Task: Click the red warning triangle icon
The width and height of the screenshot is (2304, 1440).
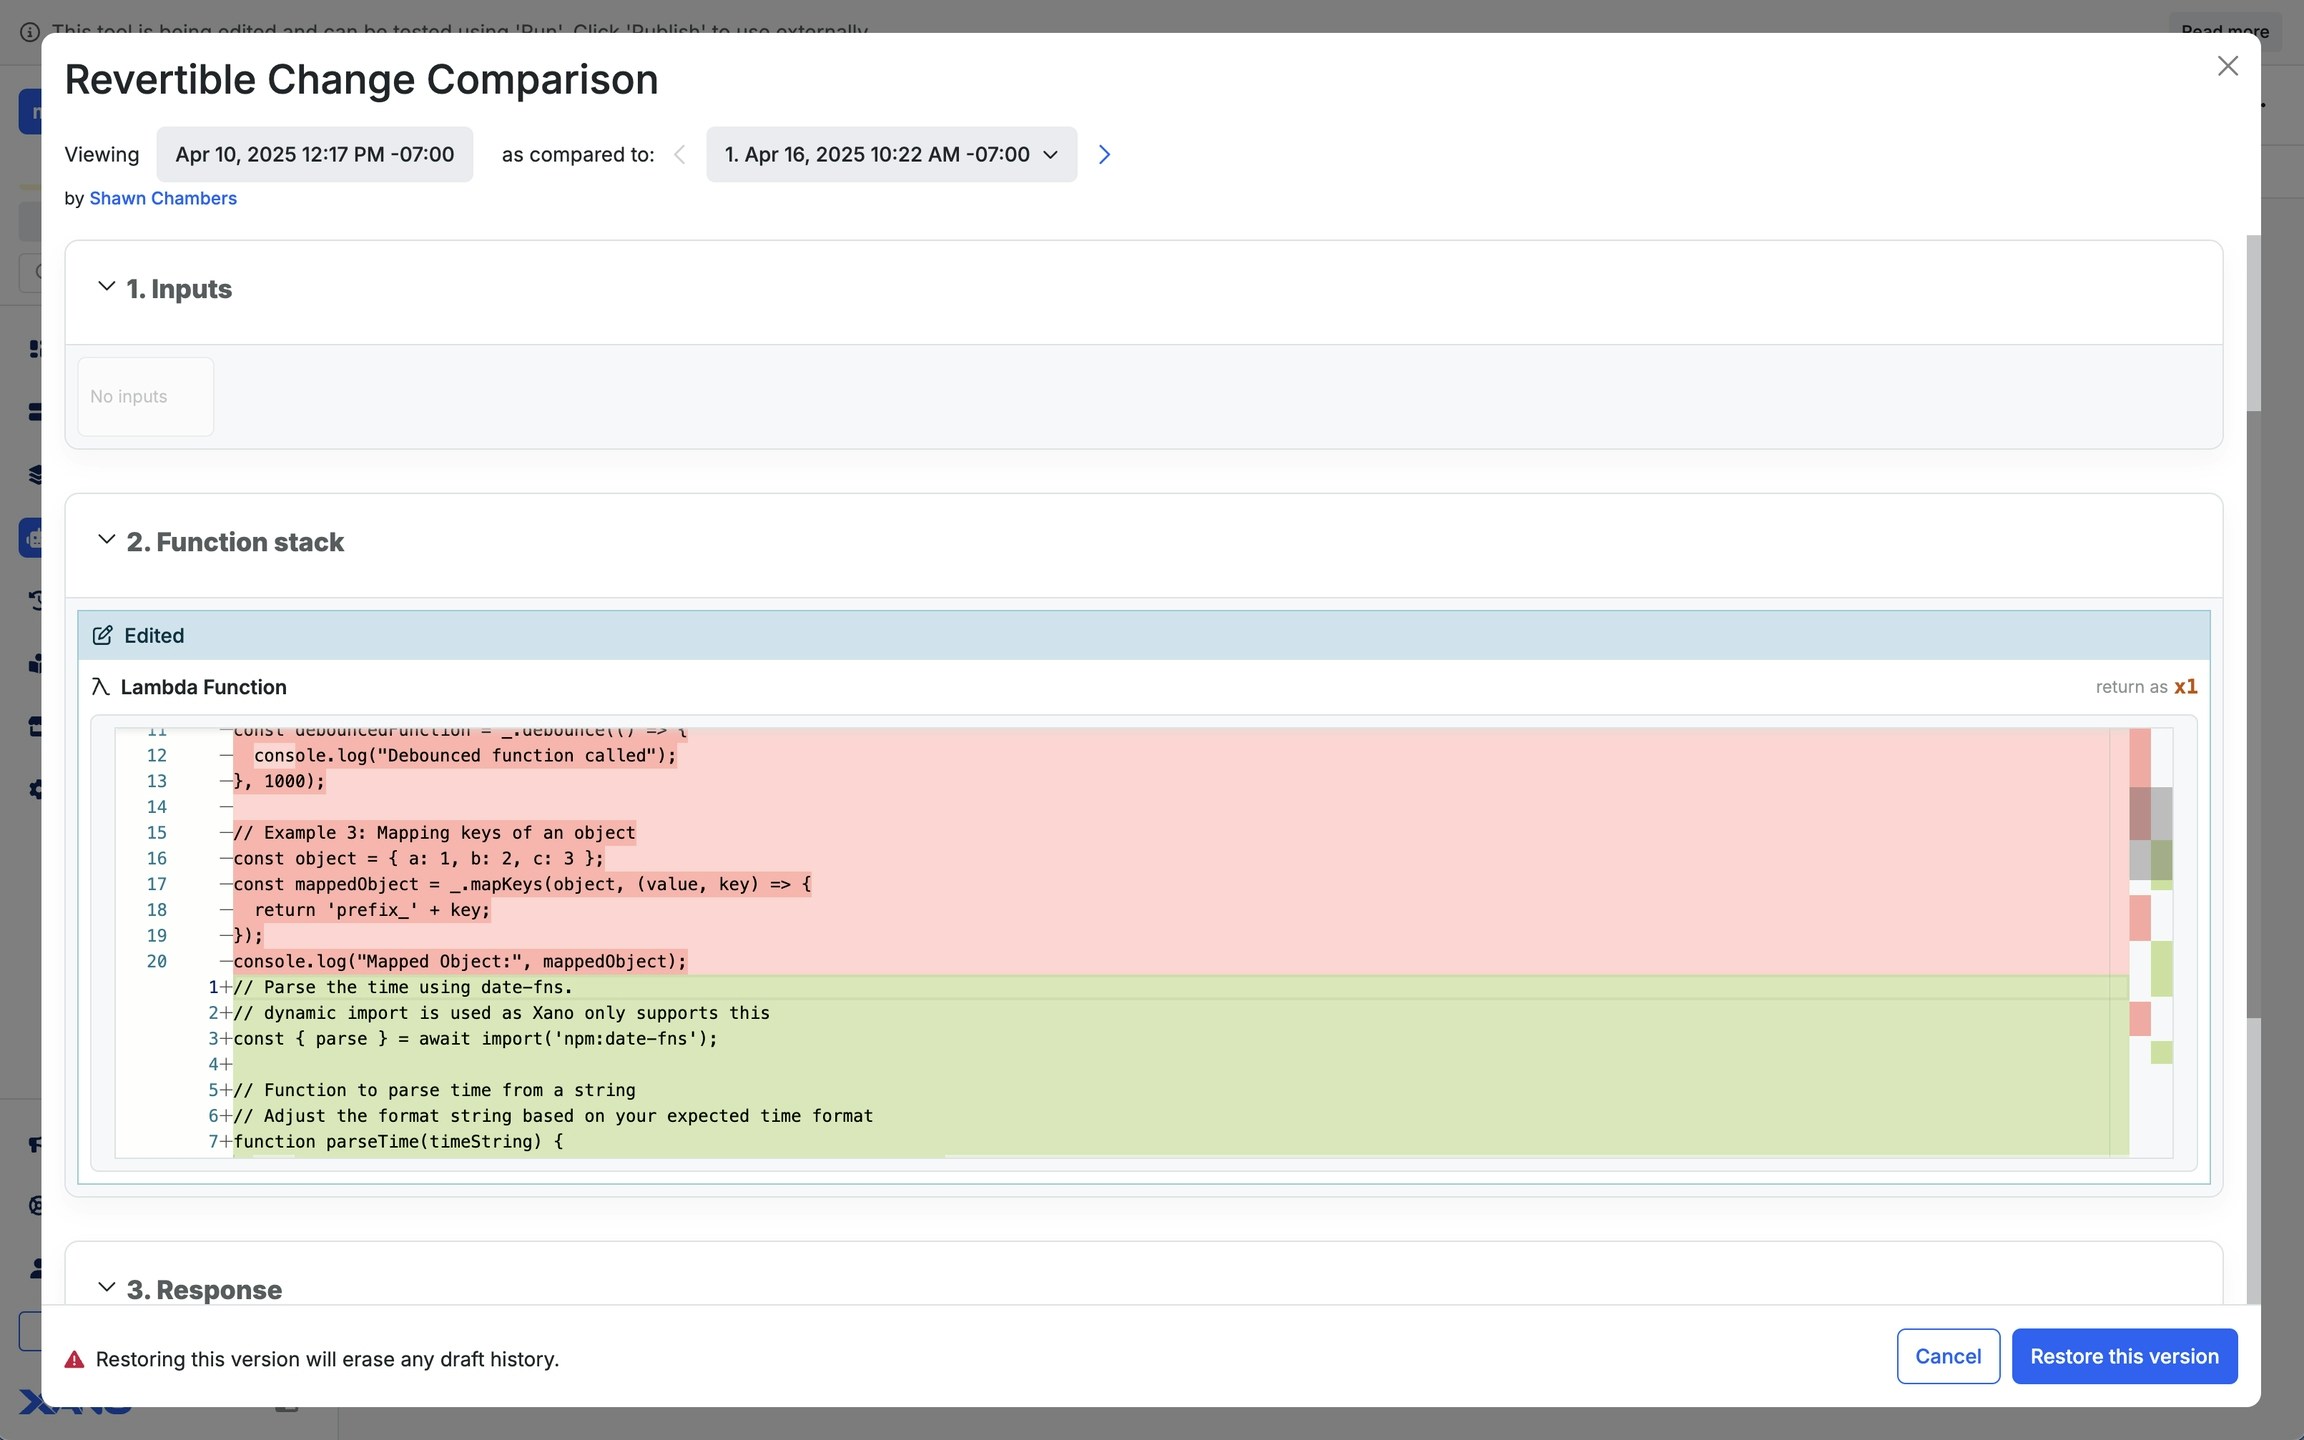Action: [74, 1360]
